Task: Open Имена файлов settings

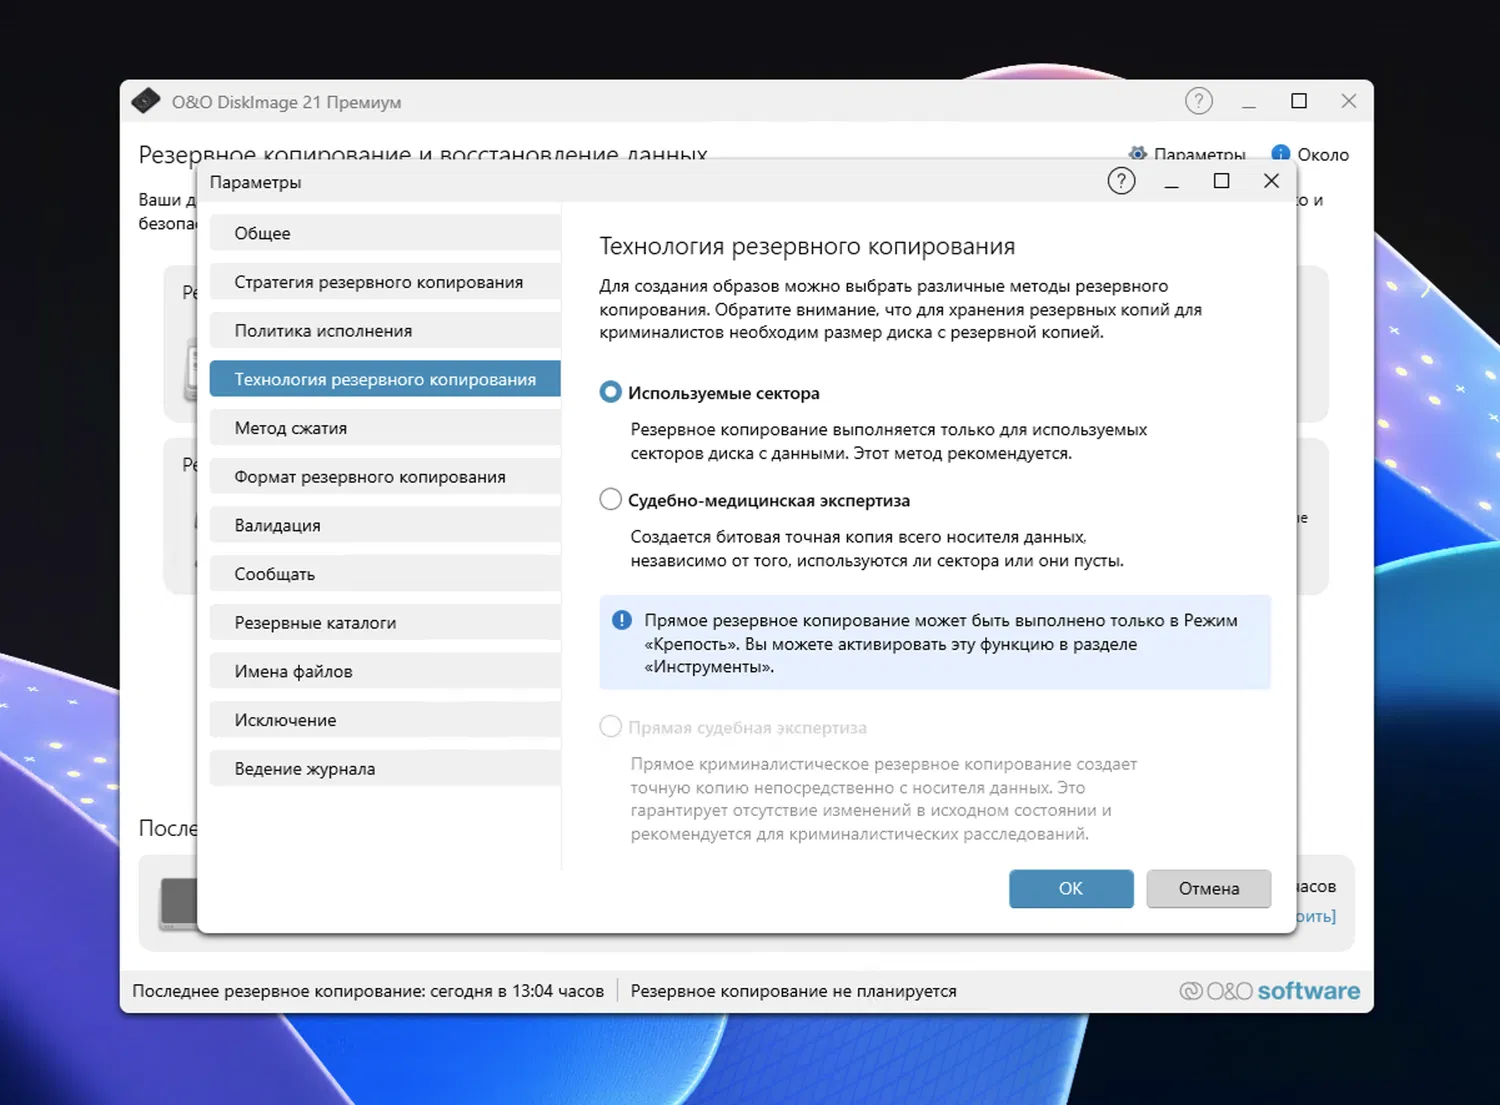Action: (x=385, y=671)
